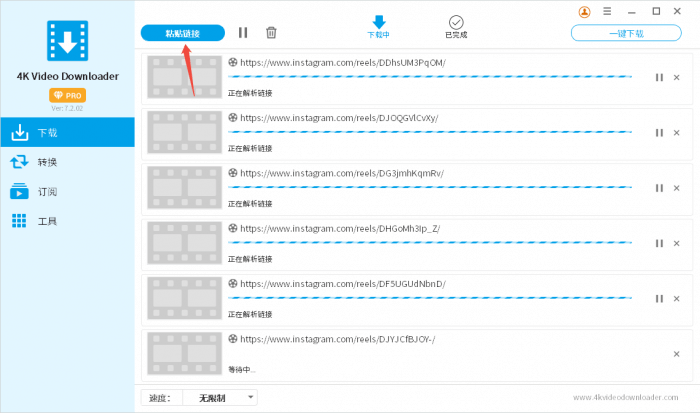Viewport: 700px width, 413px height.
Task: Click thumbnail of the DF5UGUdNbnD reel
Action: click(184, 298)
